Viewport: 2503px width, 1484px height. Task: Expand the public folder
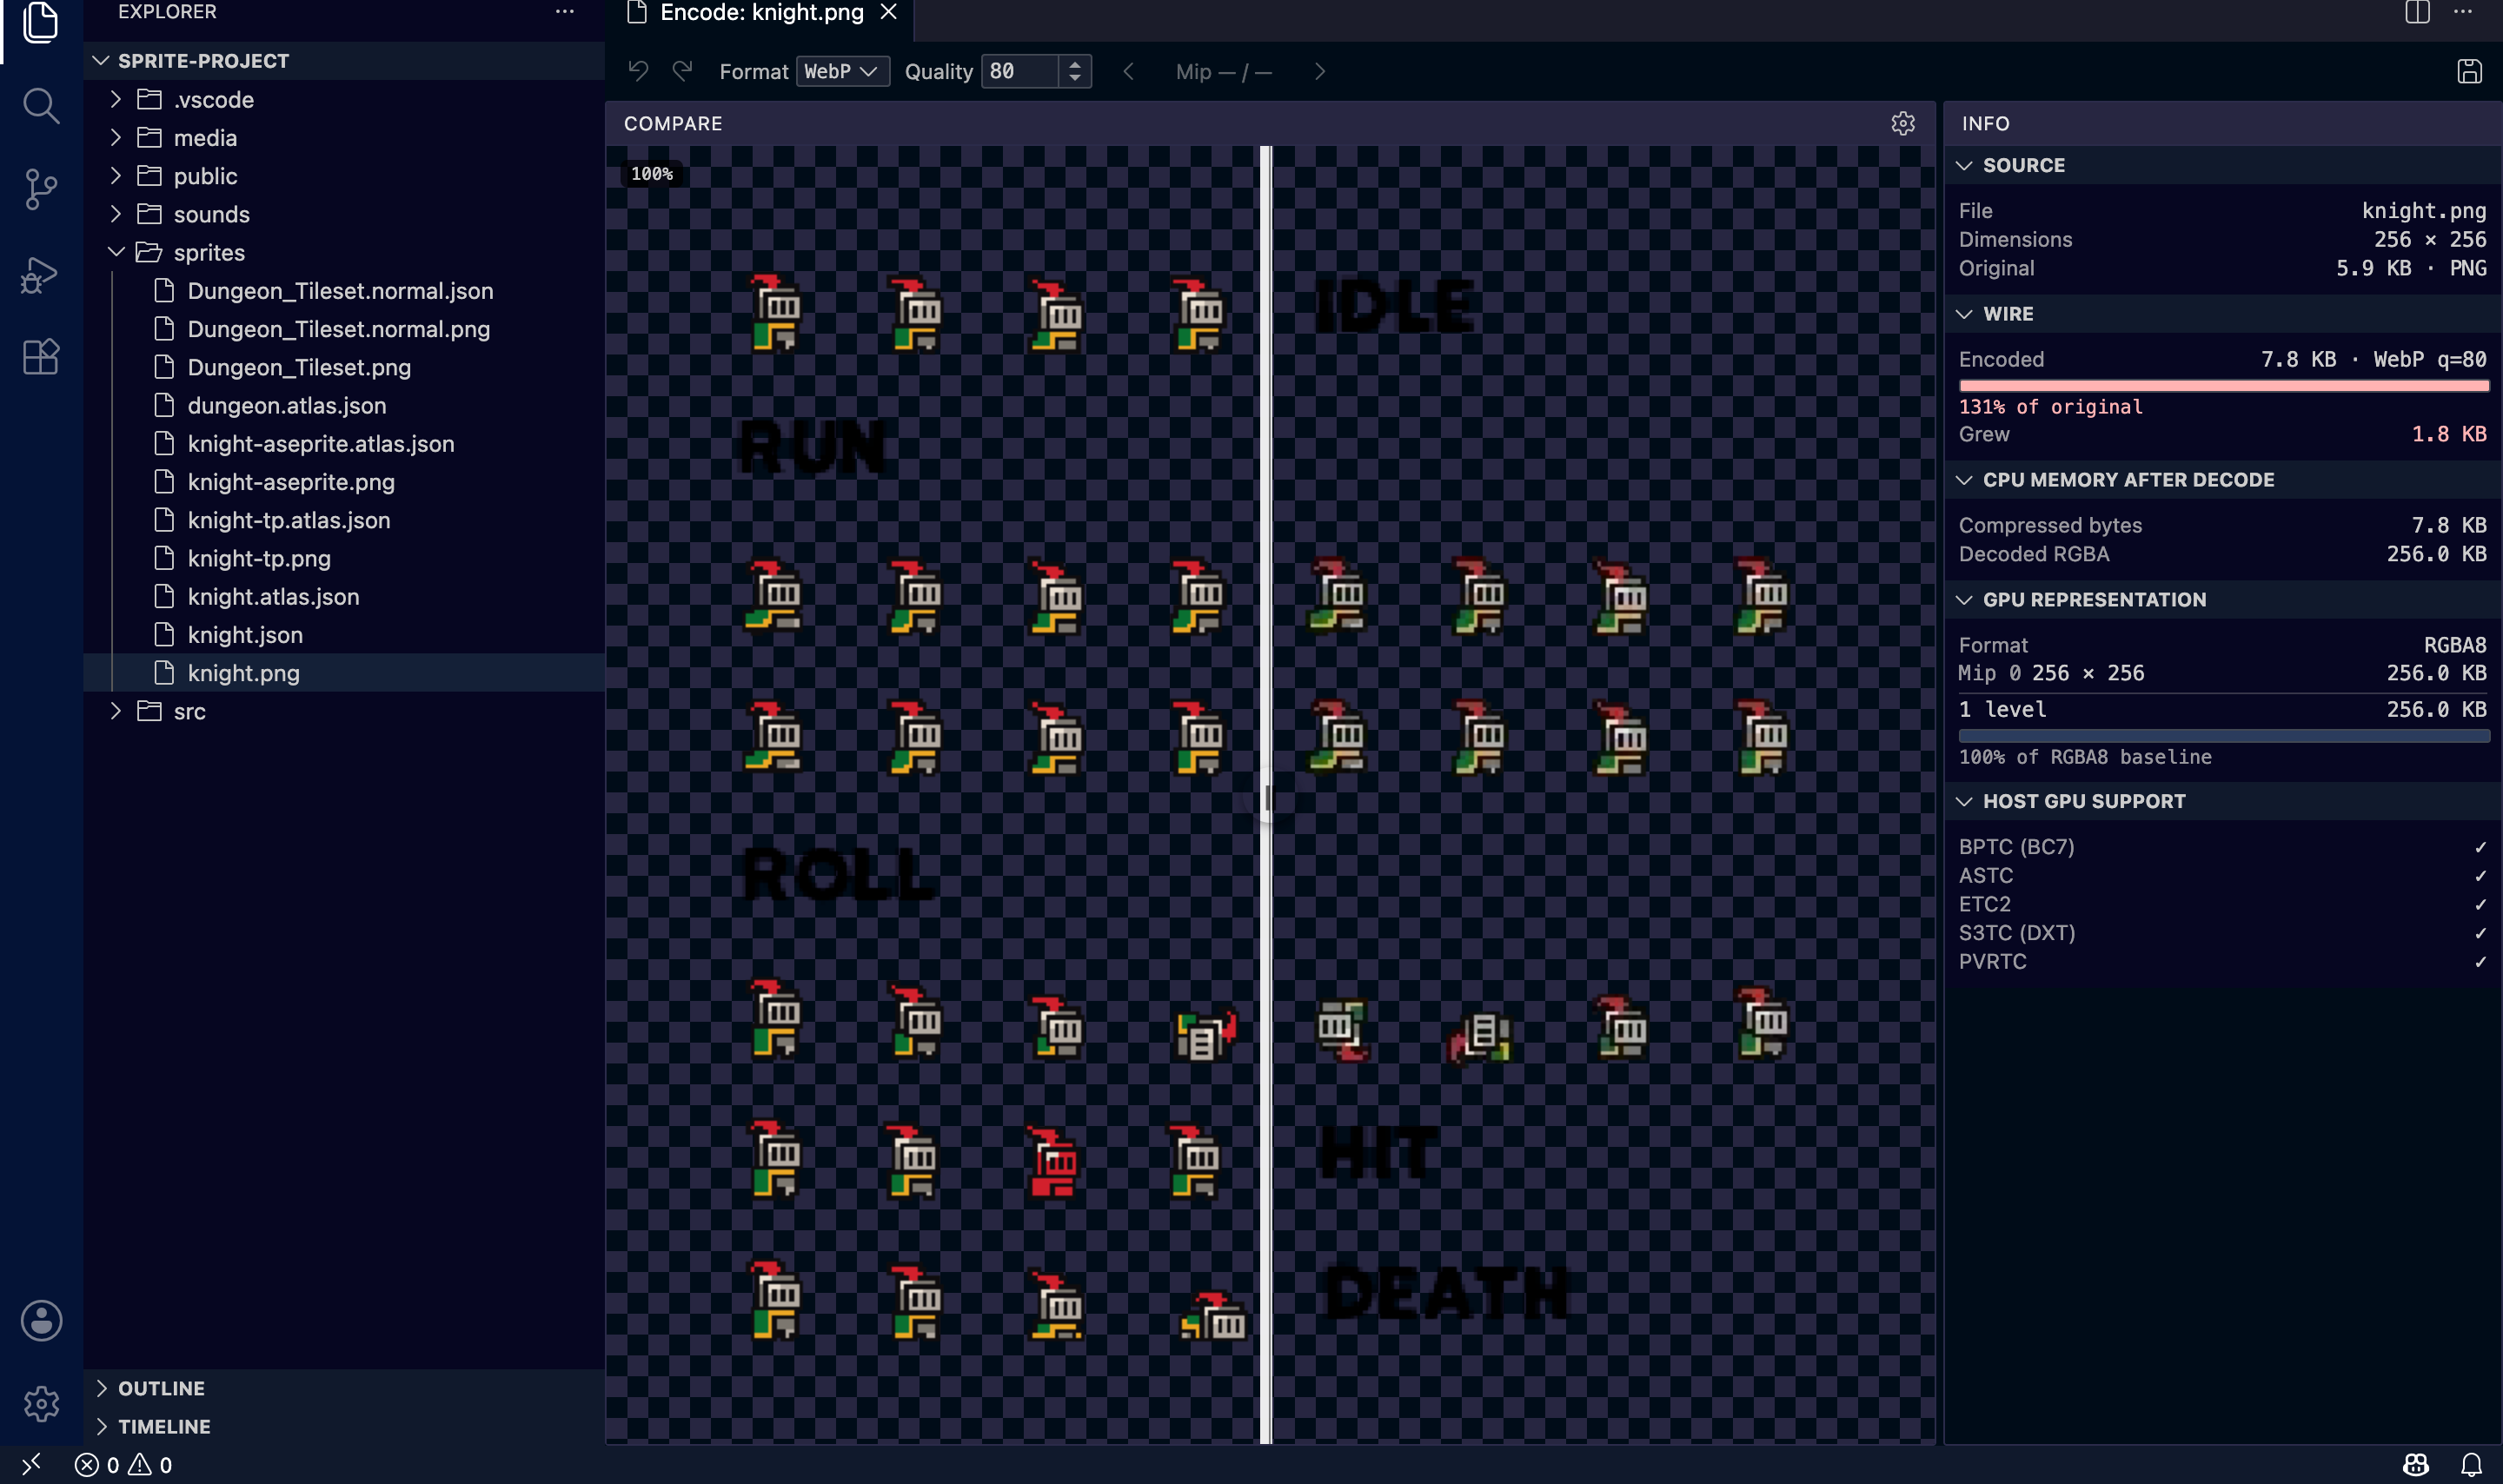coord(344,176)
